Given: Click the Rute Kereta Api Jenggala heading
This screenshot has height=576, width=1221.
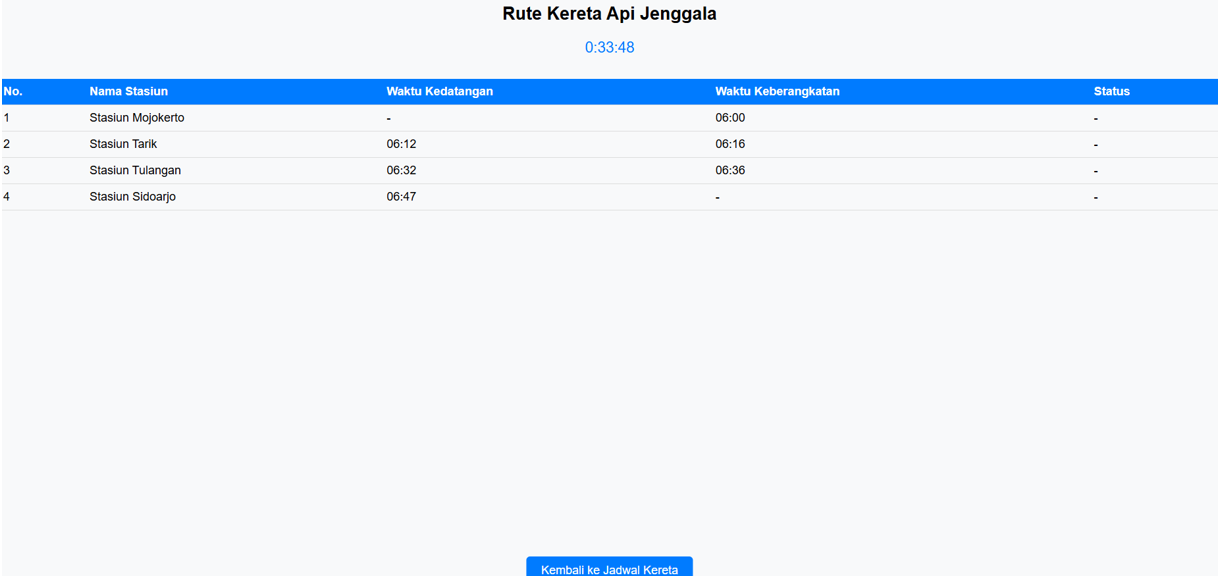Looking at the screenshot, I should (609, 14).
